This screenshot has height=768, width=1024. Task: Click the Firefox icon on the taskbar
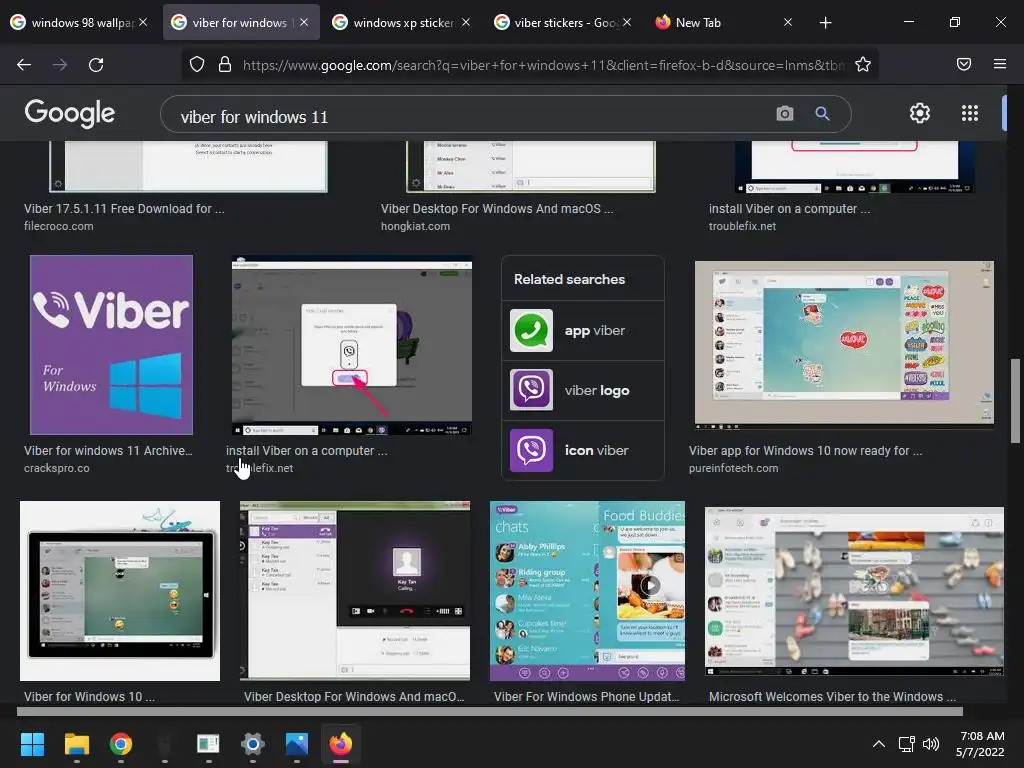[340, 744]
